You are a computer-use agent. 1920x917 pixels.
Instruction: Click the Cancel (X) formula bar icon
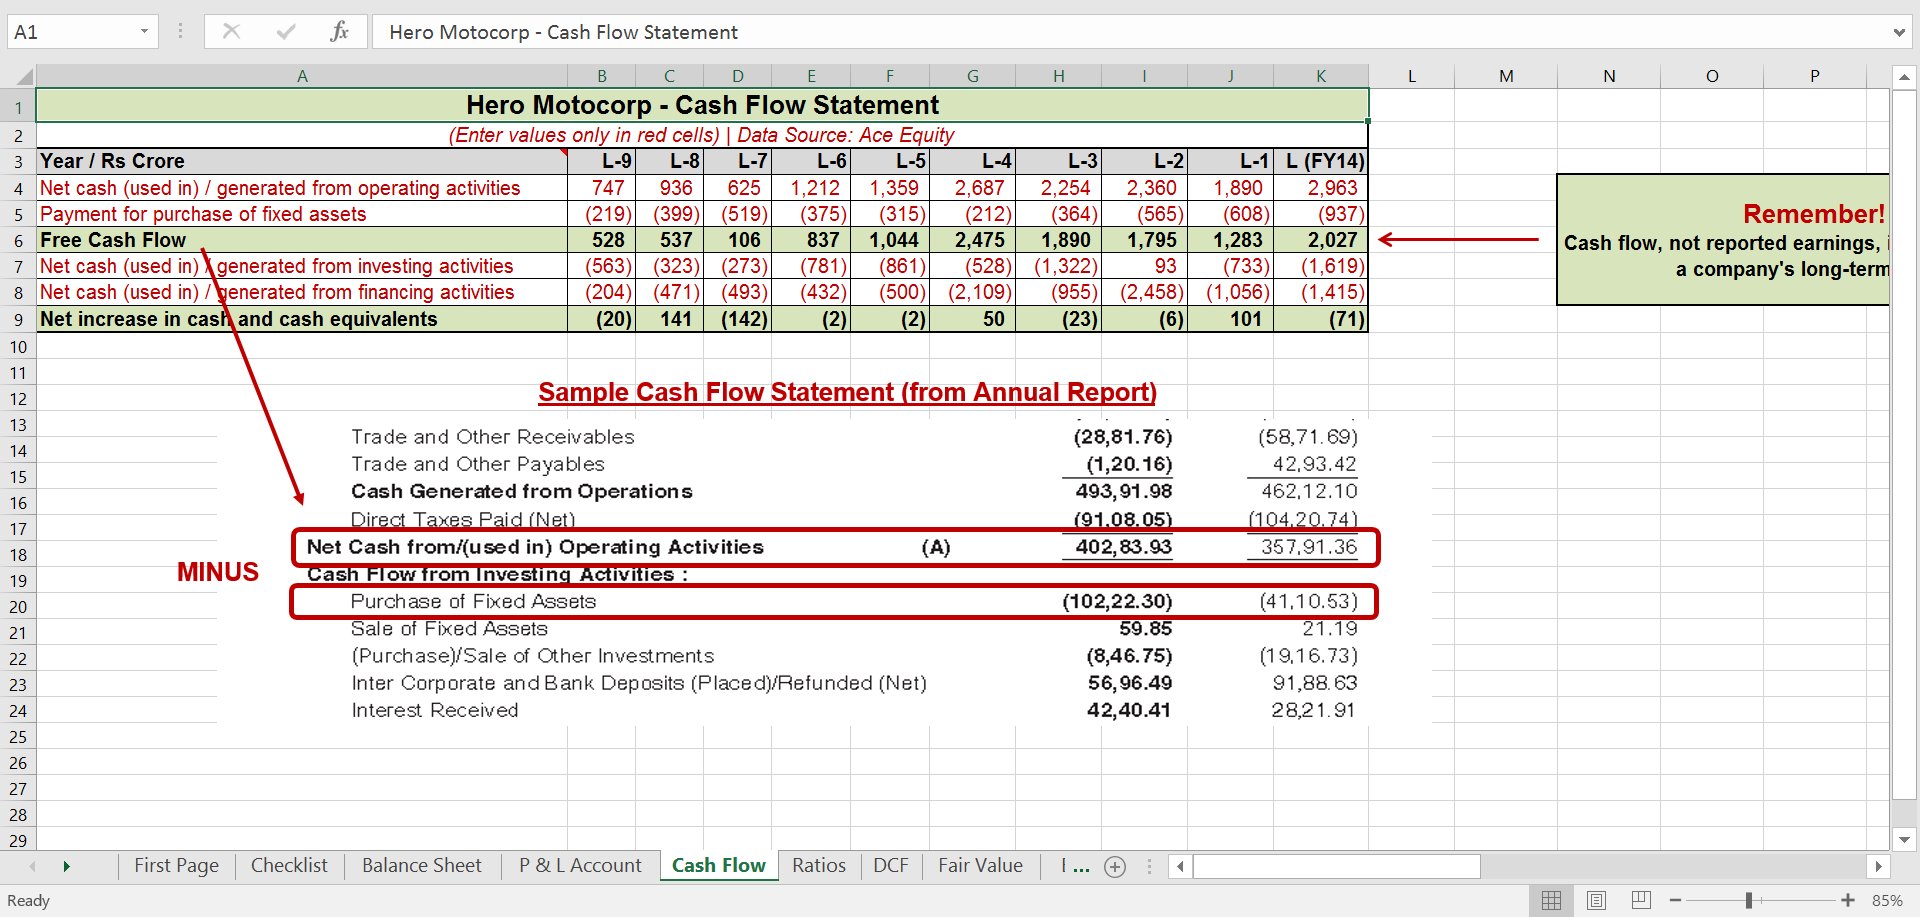coord(231,31)
